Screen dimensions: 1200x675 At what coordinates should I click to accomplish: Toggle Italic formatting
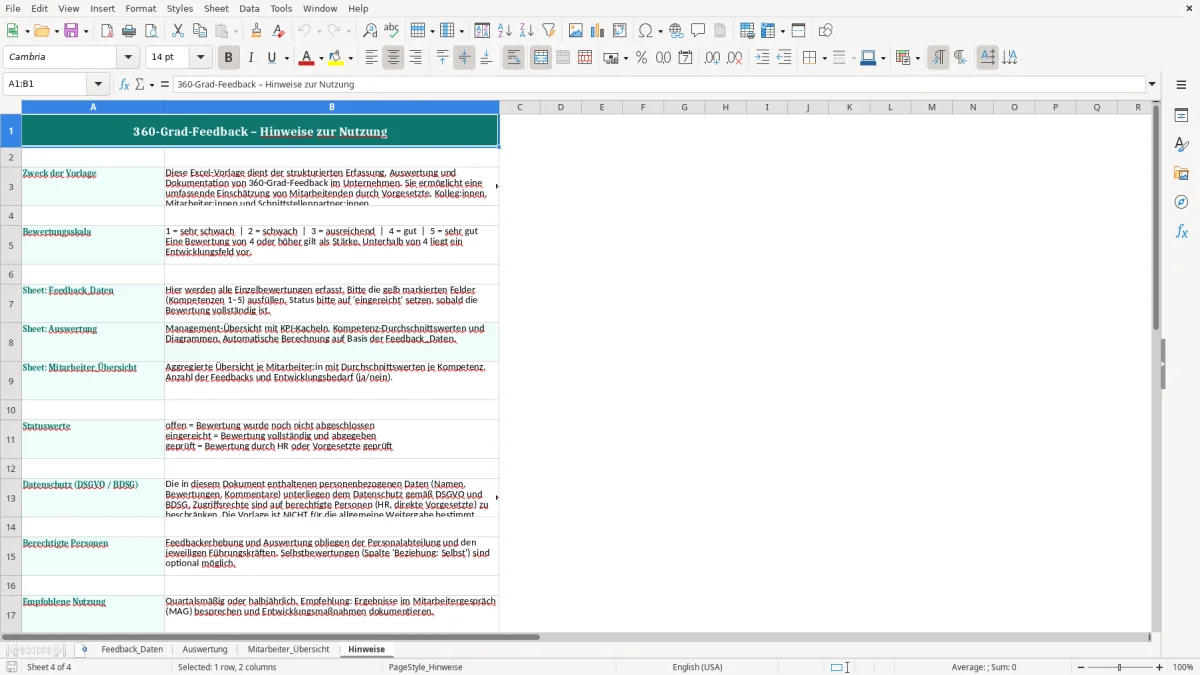pos(251,58)
